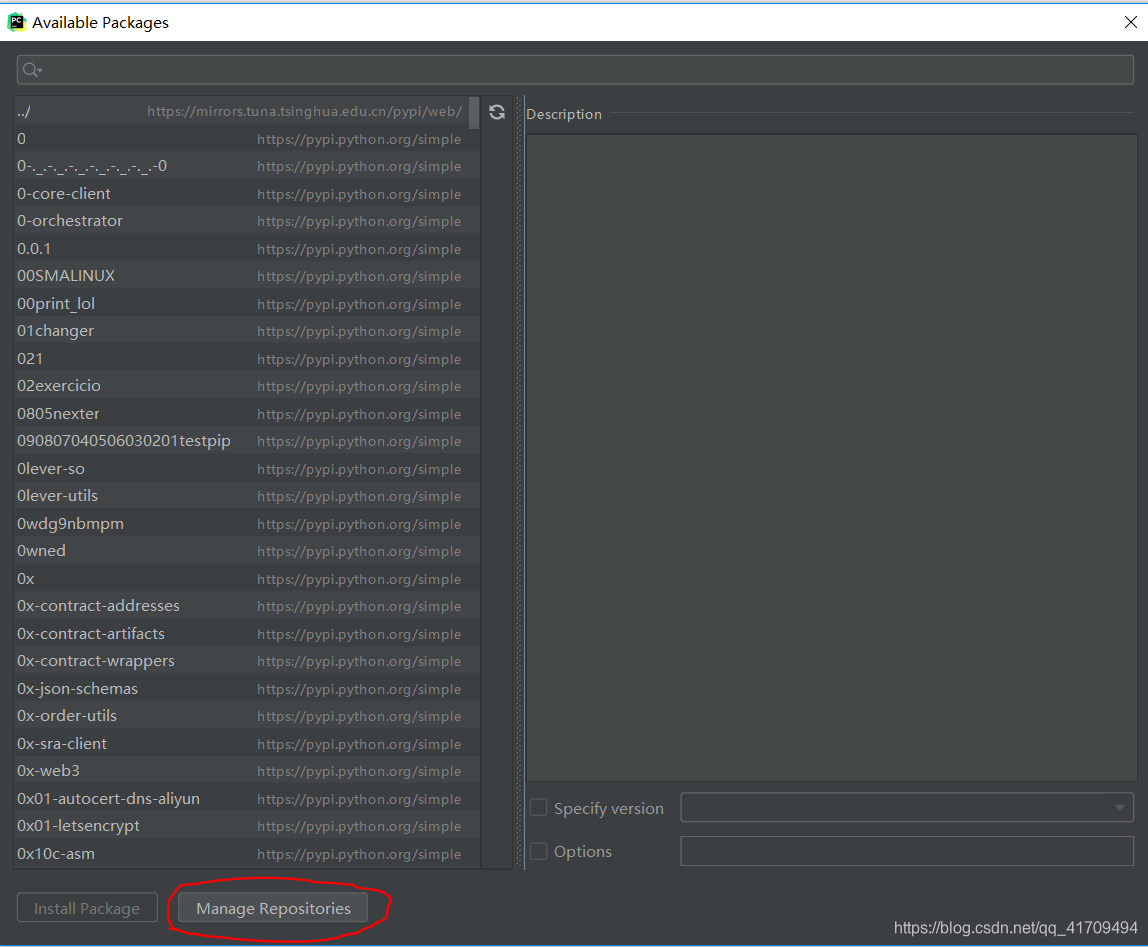1148x947 pixels.
Task: Select the 0x-contract-wrappers package
Action: tap(247, 661)
